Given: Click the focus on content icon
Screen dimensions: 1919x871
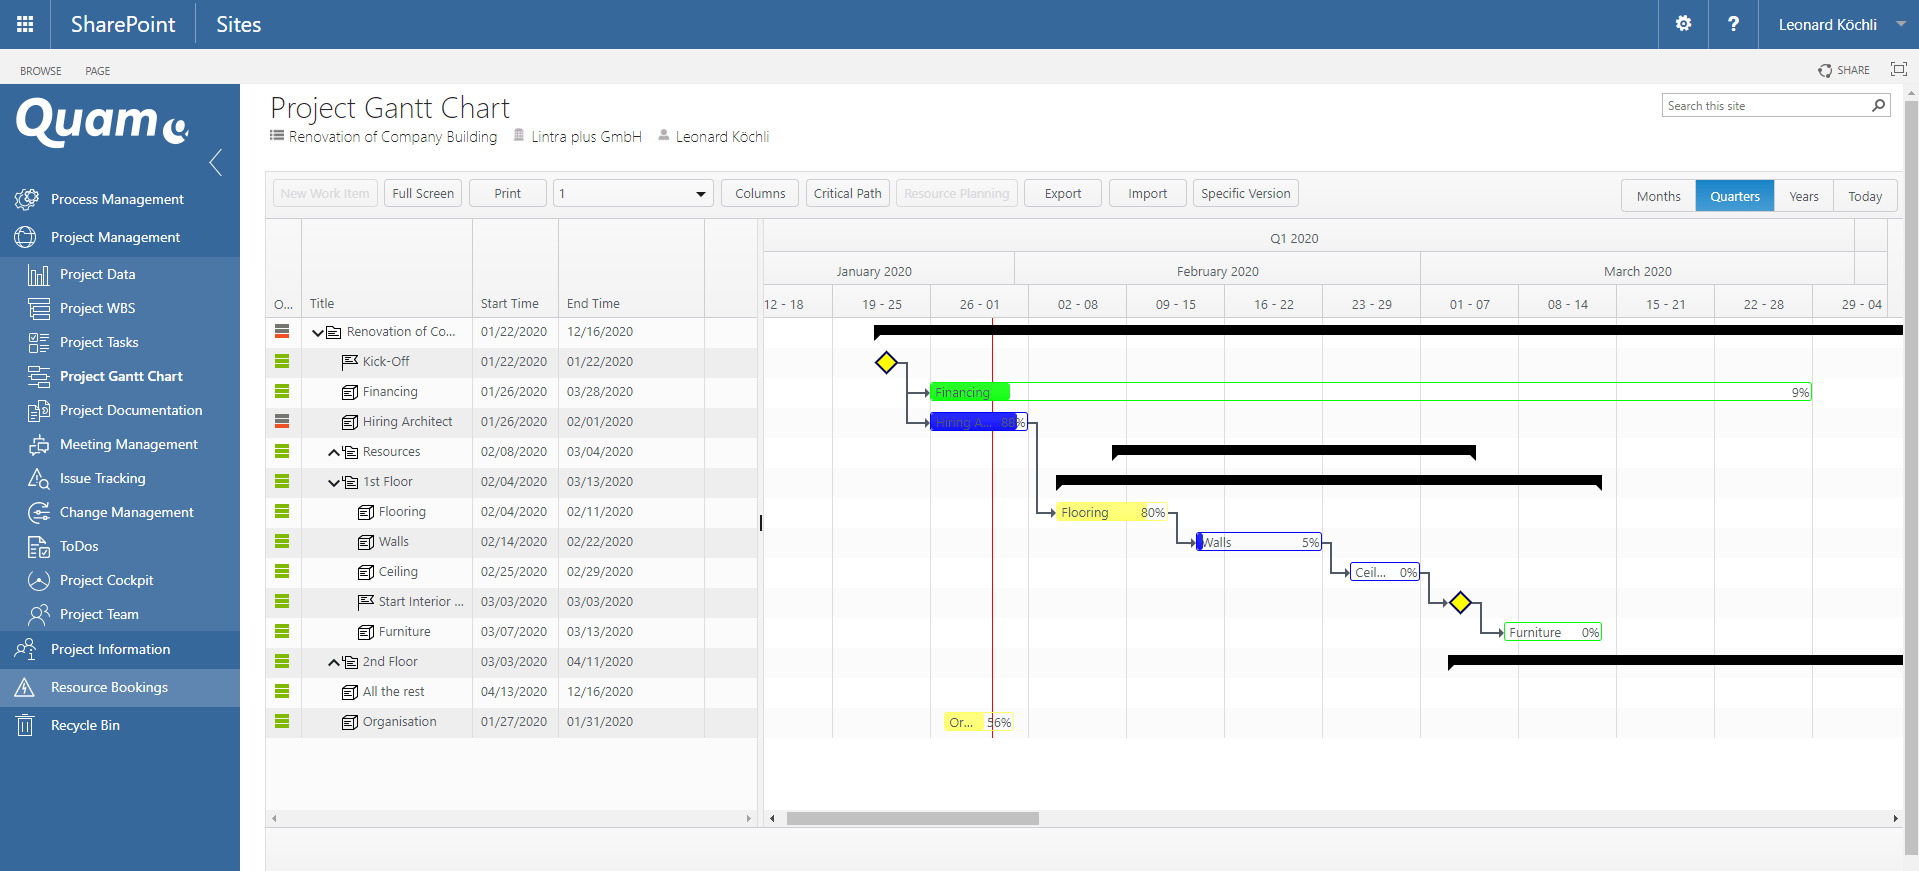Looking at the screenshot, I should pyautogui.click(x=1898, y=69).
